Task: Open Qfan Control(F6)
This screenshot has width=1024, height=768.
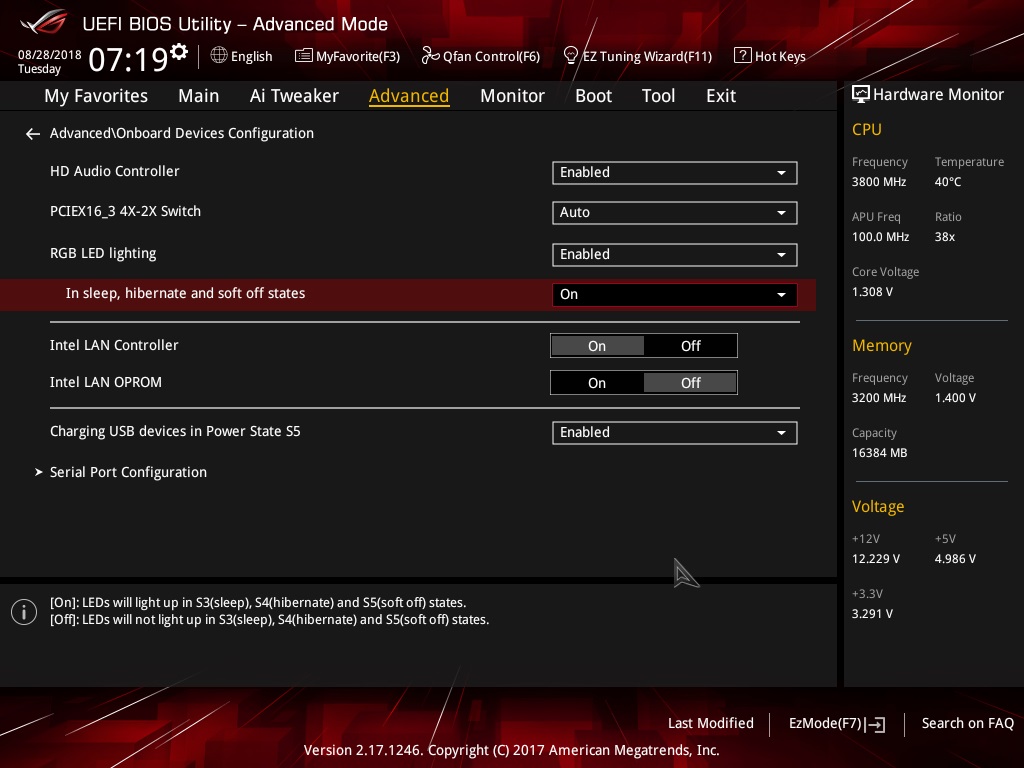Action: tap(481, 56)
